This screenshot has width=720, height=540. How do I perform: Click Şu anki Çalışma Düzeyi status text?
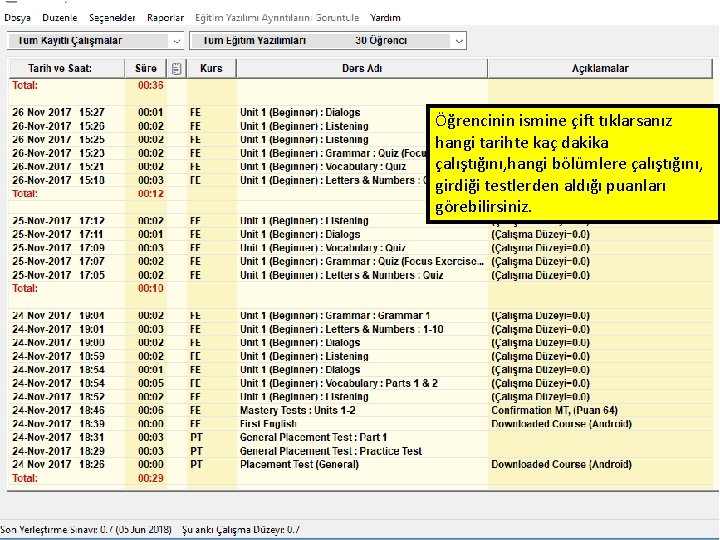click(241, 530)
